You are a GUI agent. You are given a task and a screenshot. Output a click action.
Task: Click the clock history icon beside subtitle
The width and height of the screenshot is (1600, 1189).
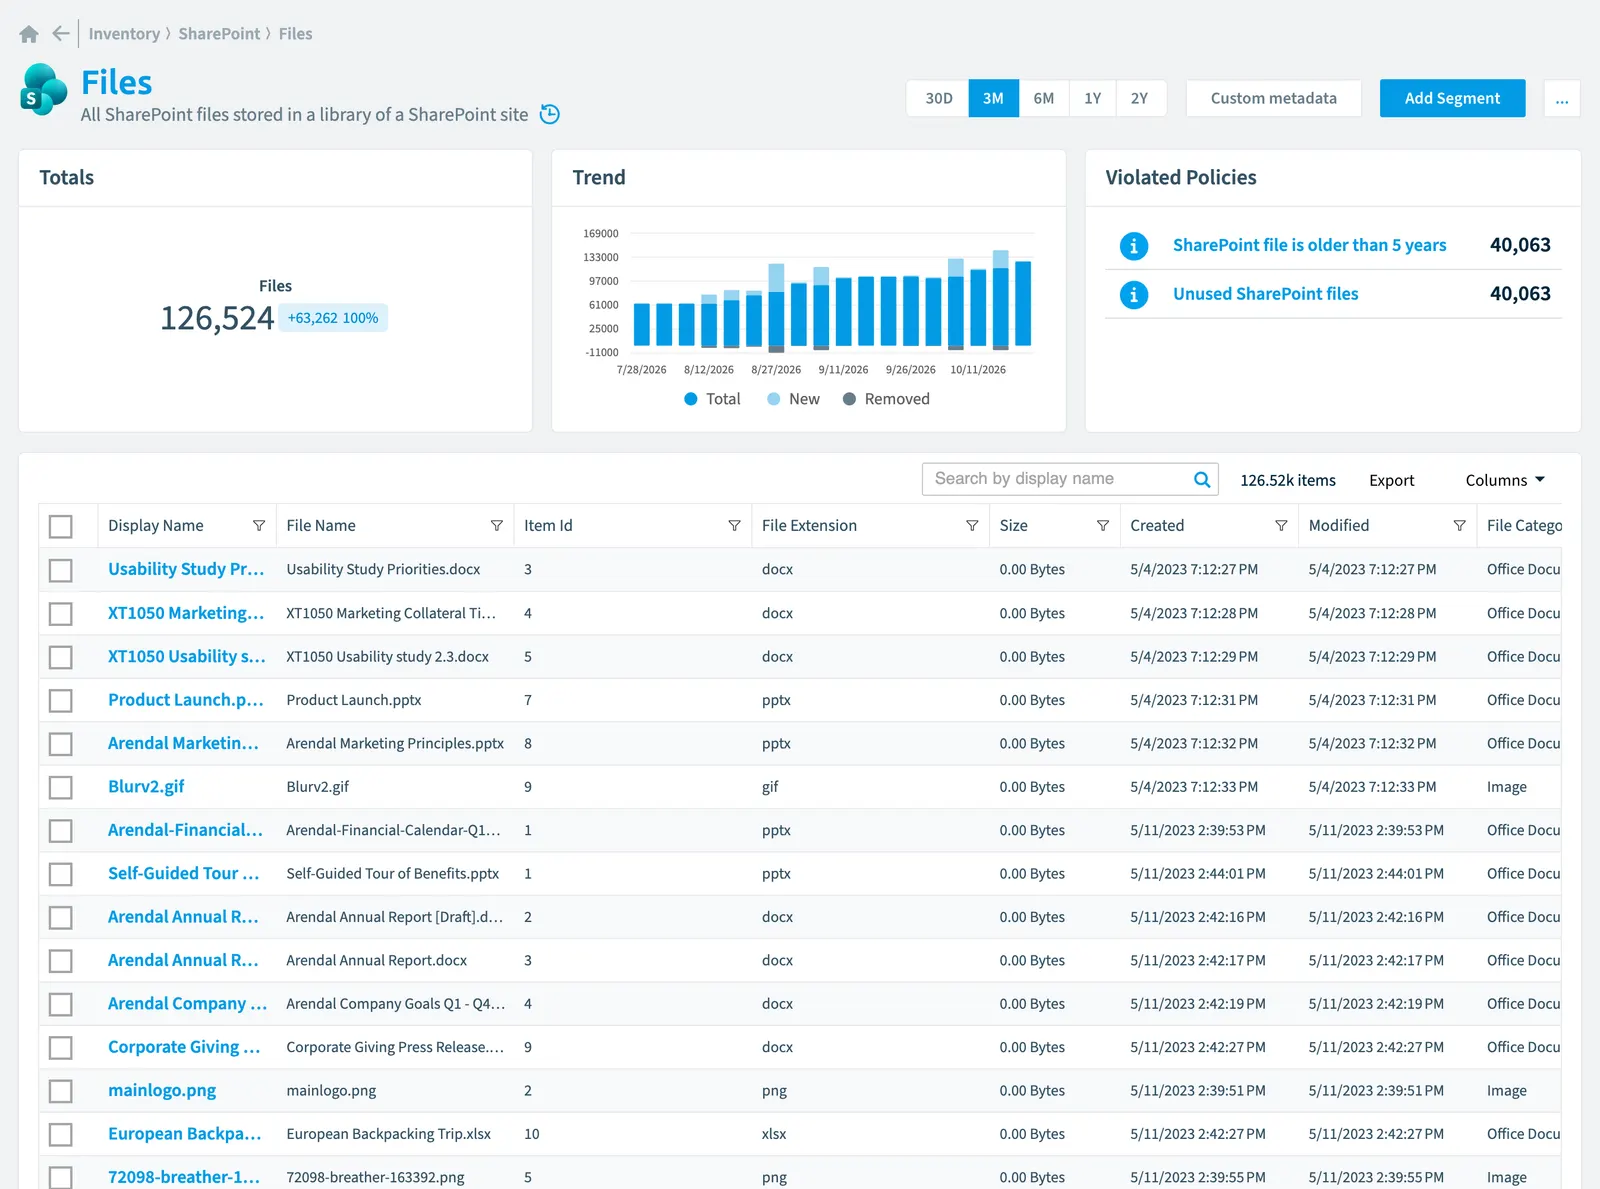coord(550,114)
